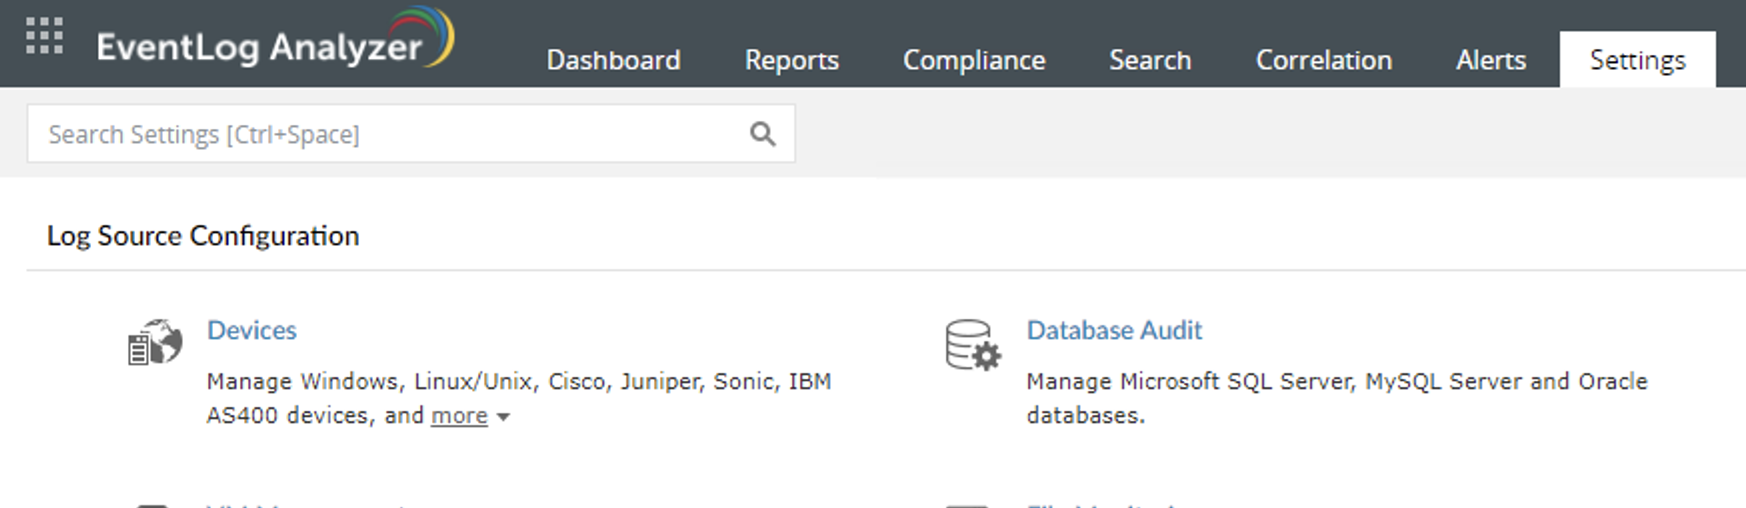Click the Devices globe icon

tap(155, 343)
